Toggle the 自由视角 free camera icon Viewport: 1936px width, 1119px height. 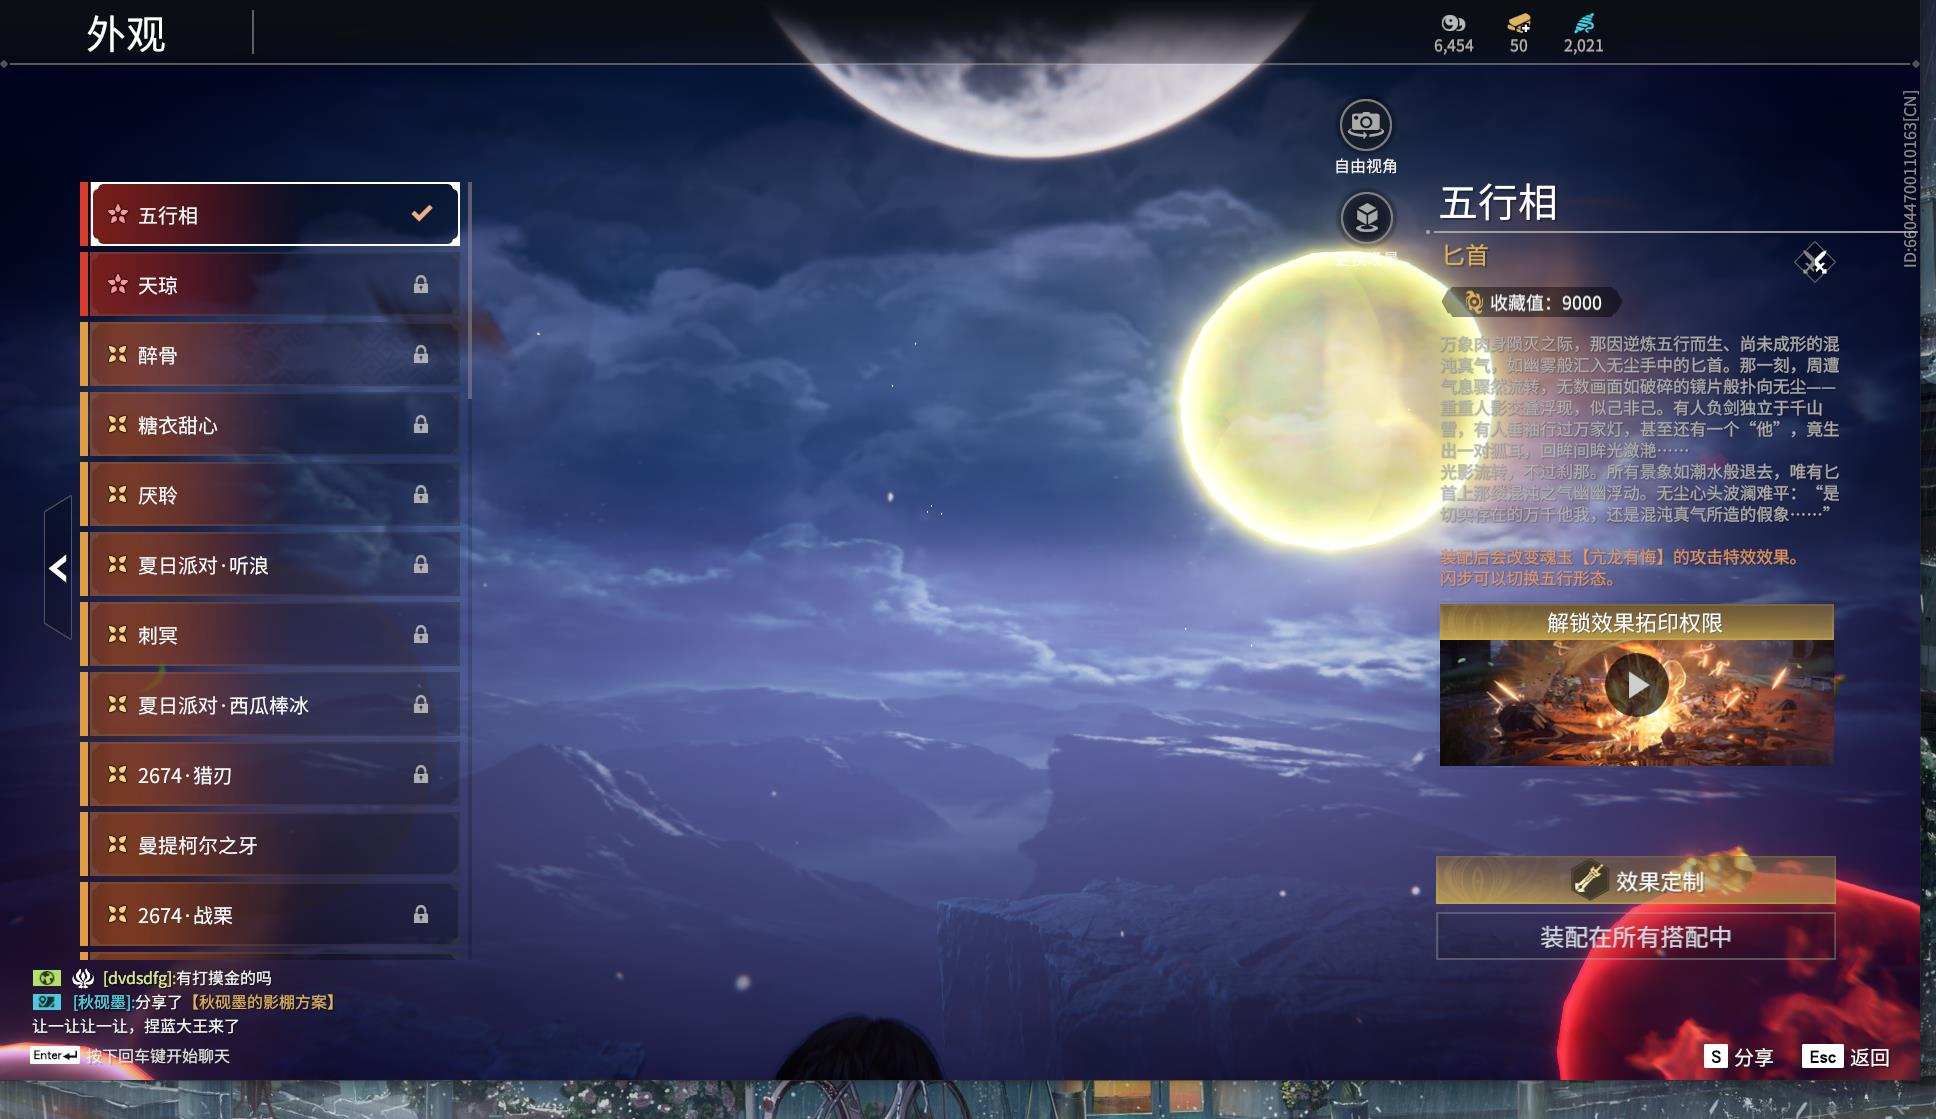tap(1366, 125)
